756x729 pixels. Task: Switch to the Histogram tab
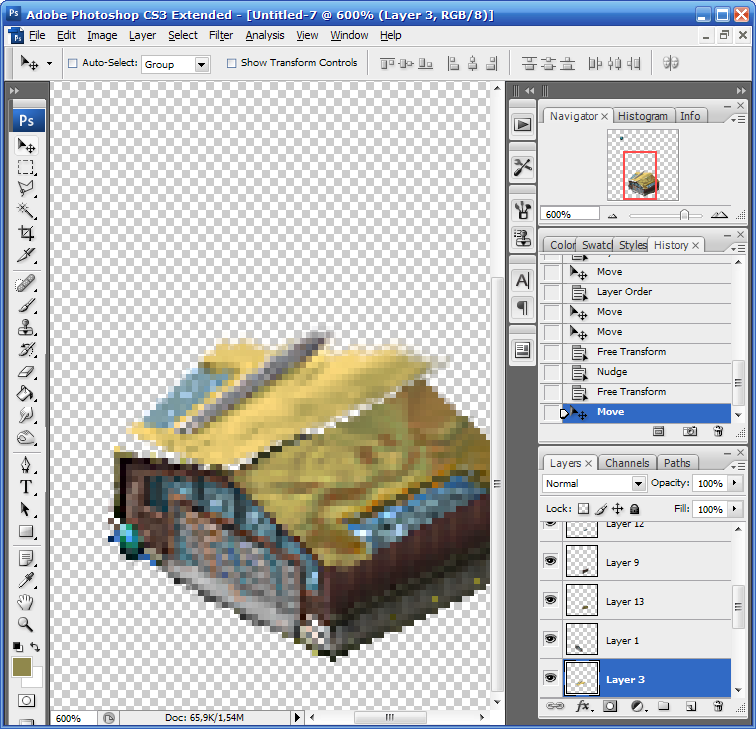click(643, 116)
